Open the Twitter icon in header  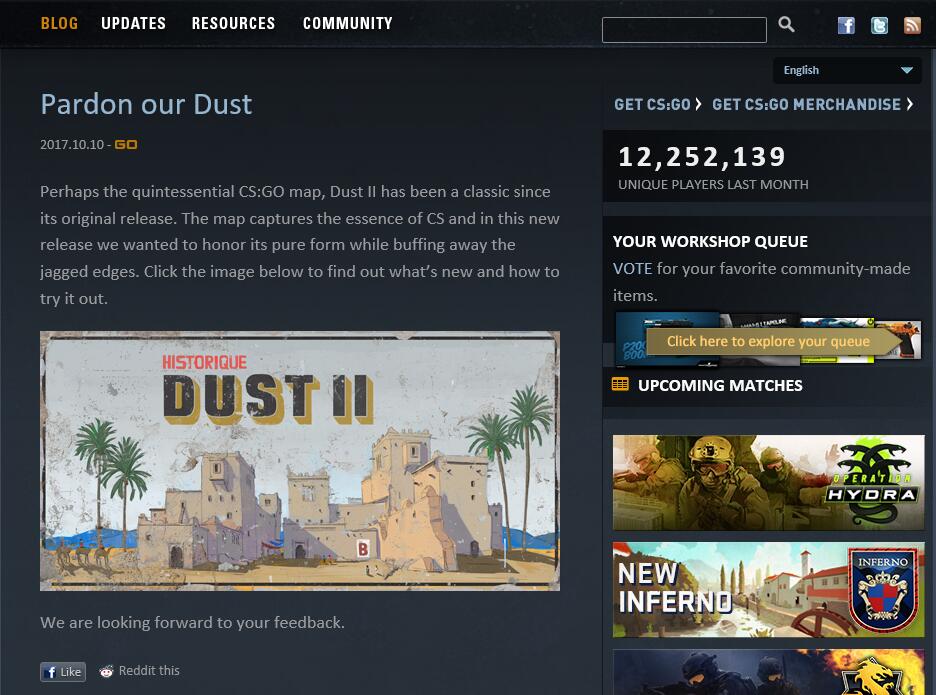coord(879,26)
